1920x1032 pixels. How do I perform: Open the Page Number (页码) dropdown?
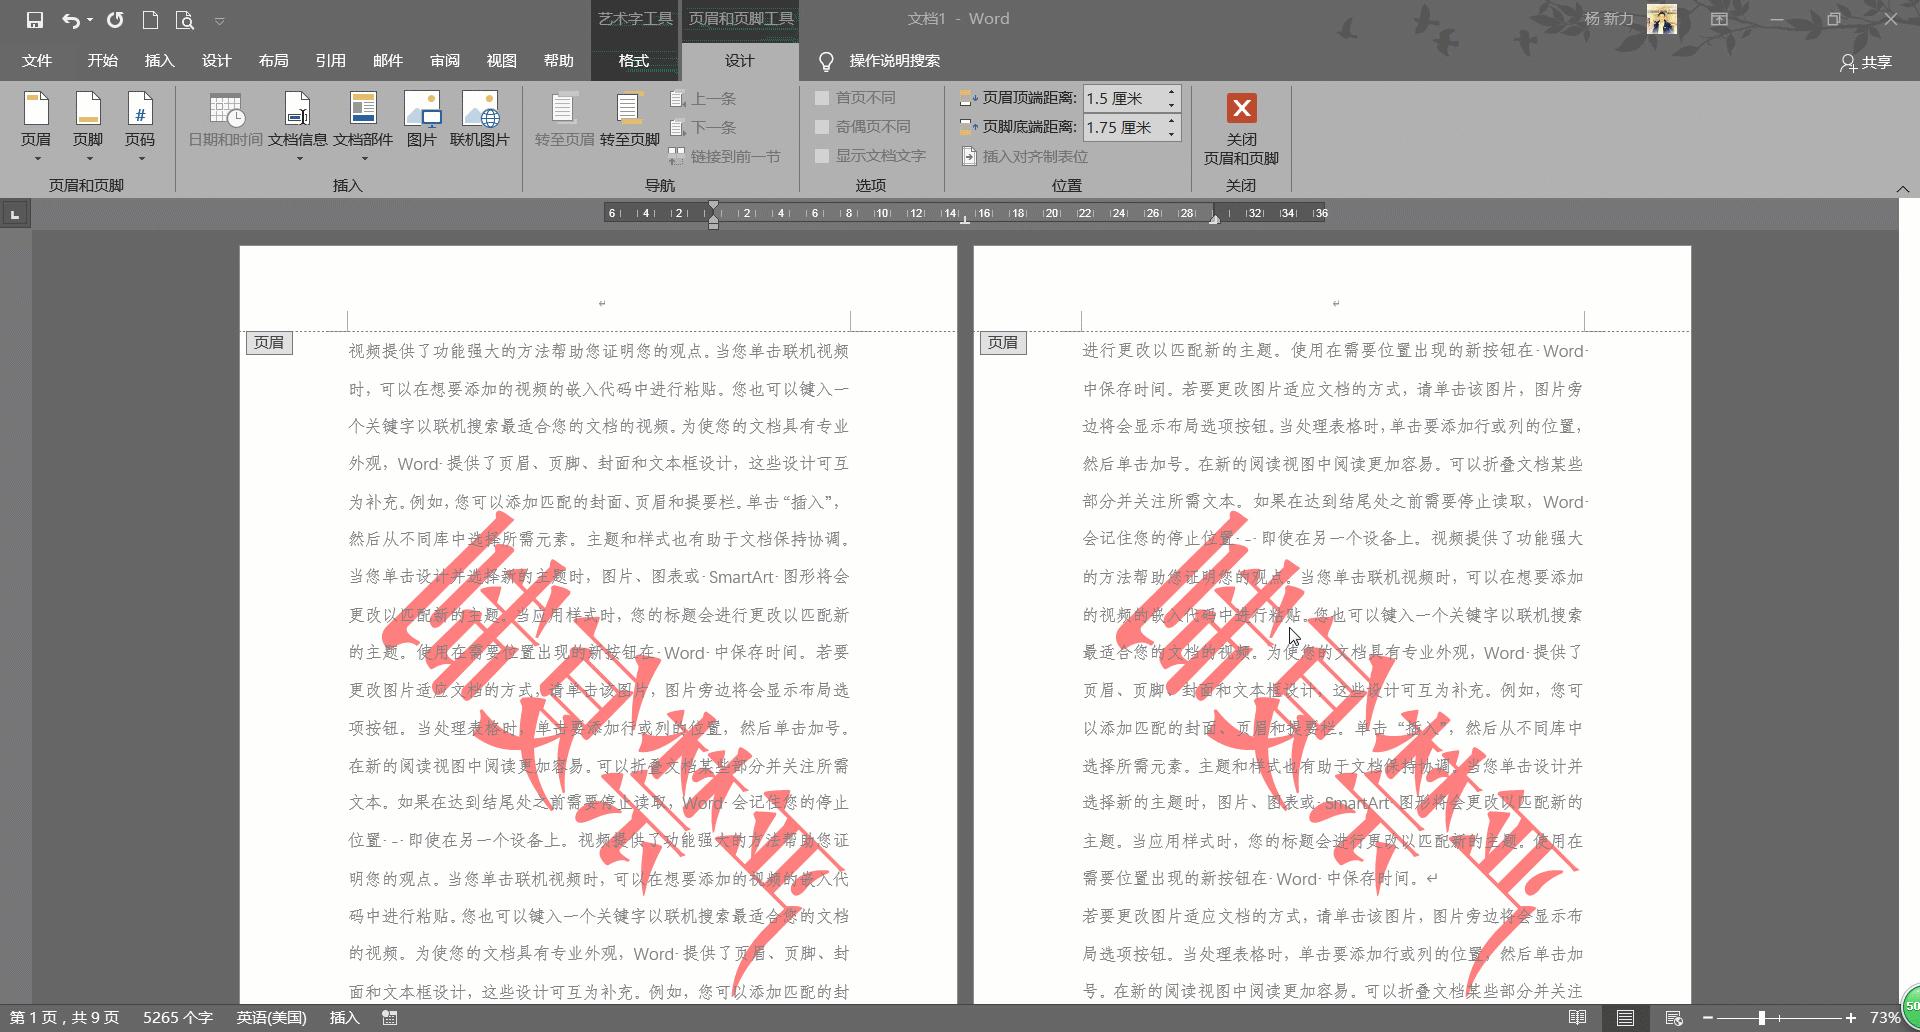tap(140, 120)
